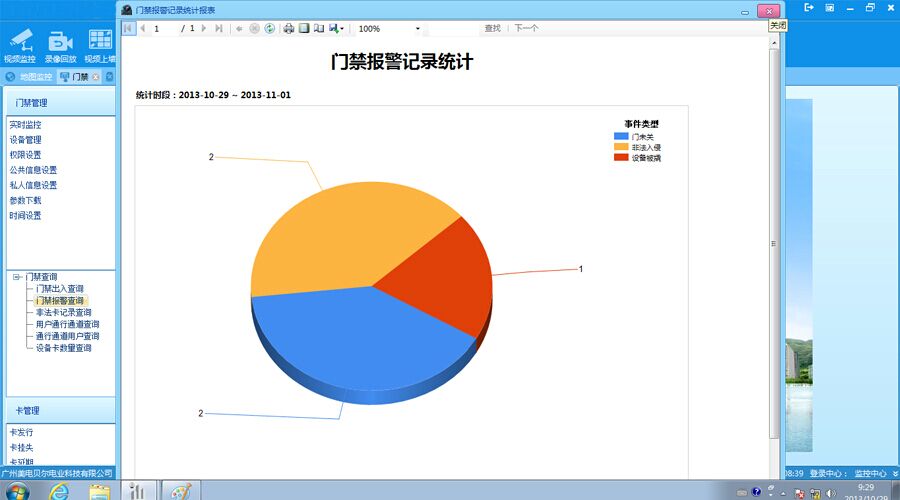Click the refresh icon in report toolbar

[x=270, y=29]
